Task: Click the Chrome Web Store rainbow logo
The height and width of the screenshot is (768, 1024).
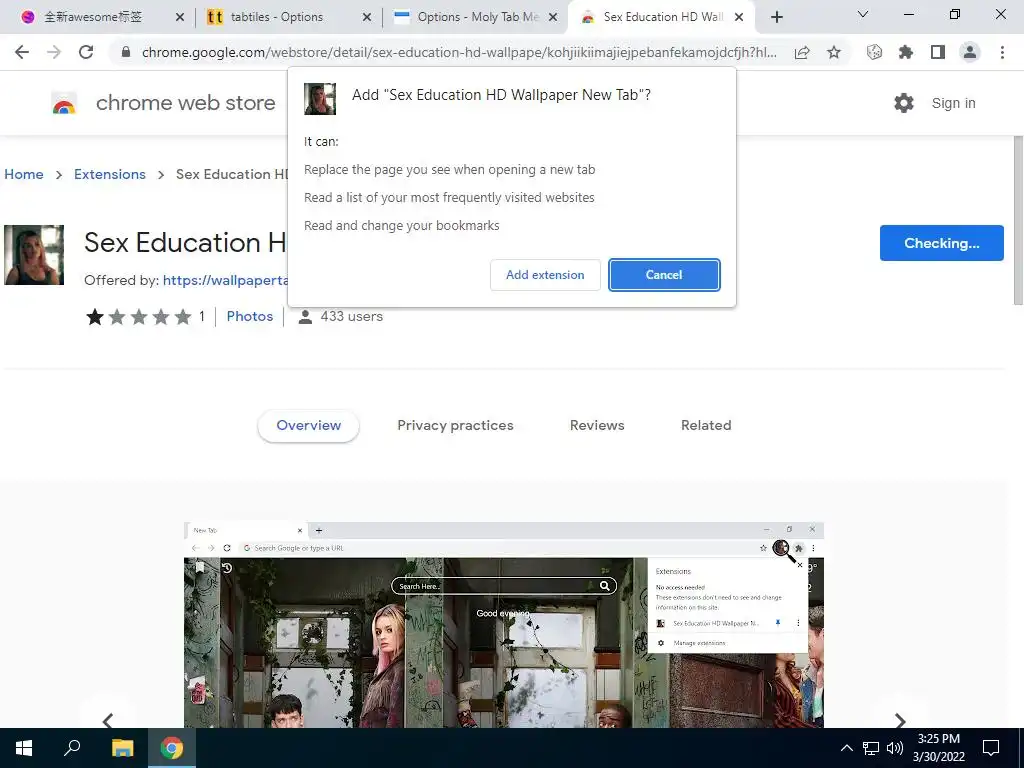Action: point(64,103)
